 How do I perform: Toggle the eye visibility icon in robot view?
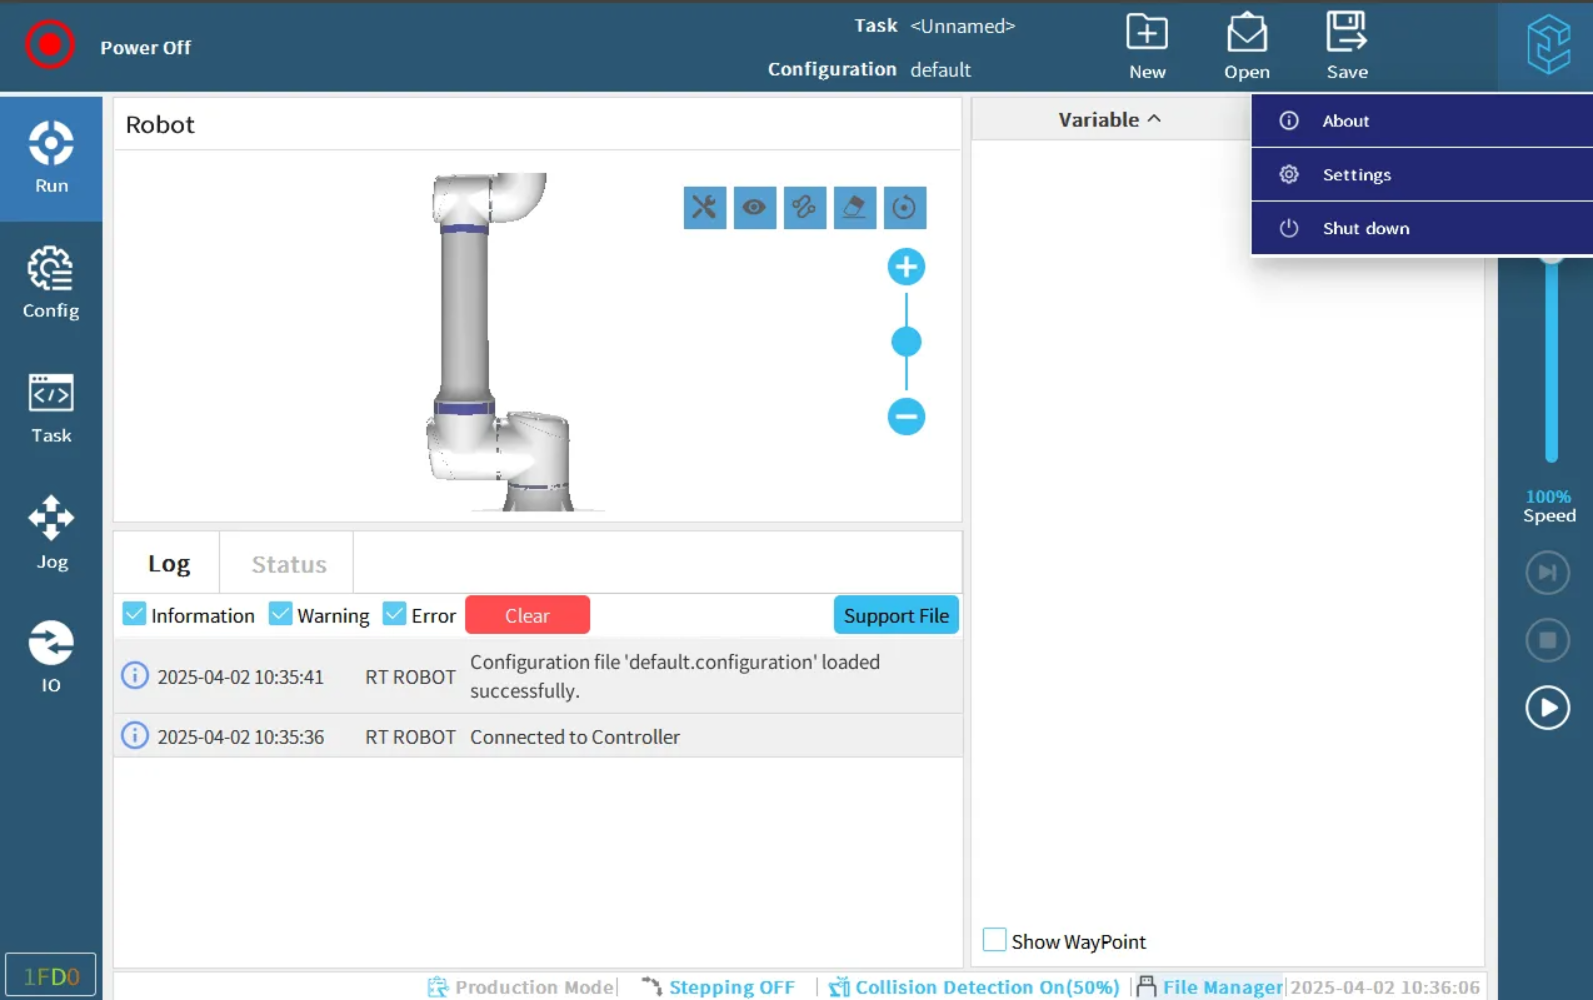(x=754, y=208)
